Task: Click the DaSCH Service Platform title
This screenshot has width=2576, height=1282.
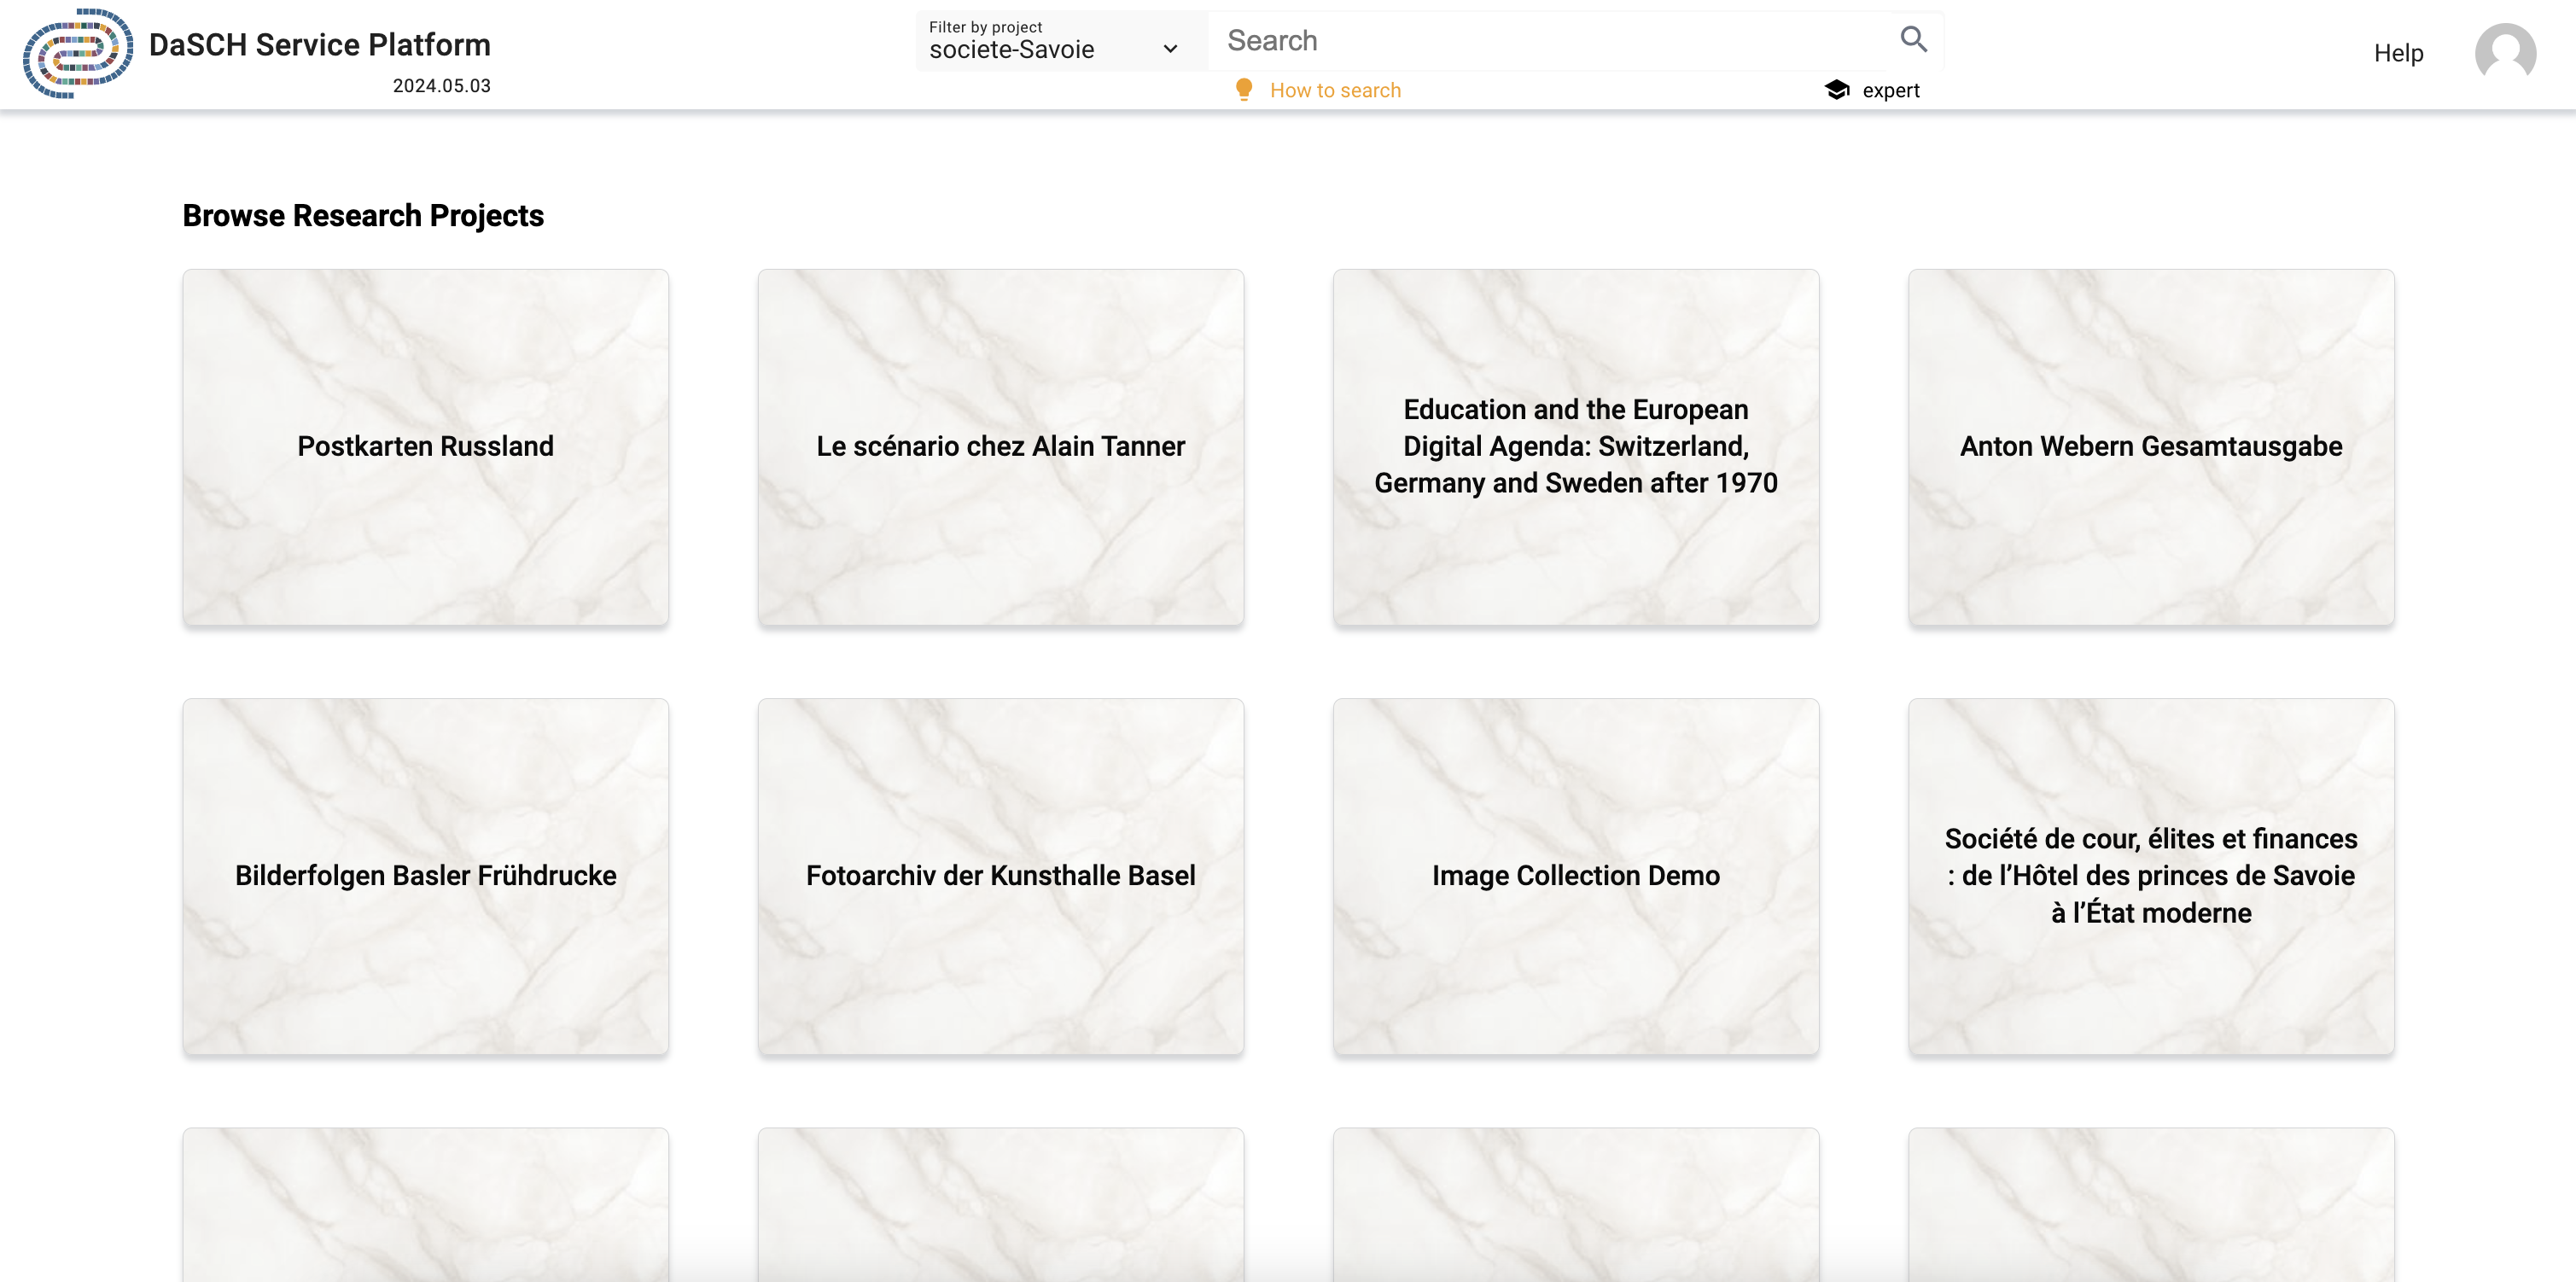Action: [318, 44]
